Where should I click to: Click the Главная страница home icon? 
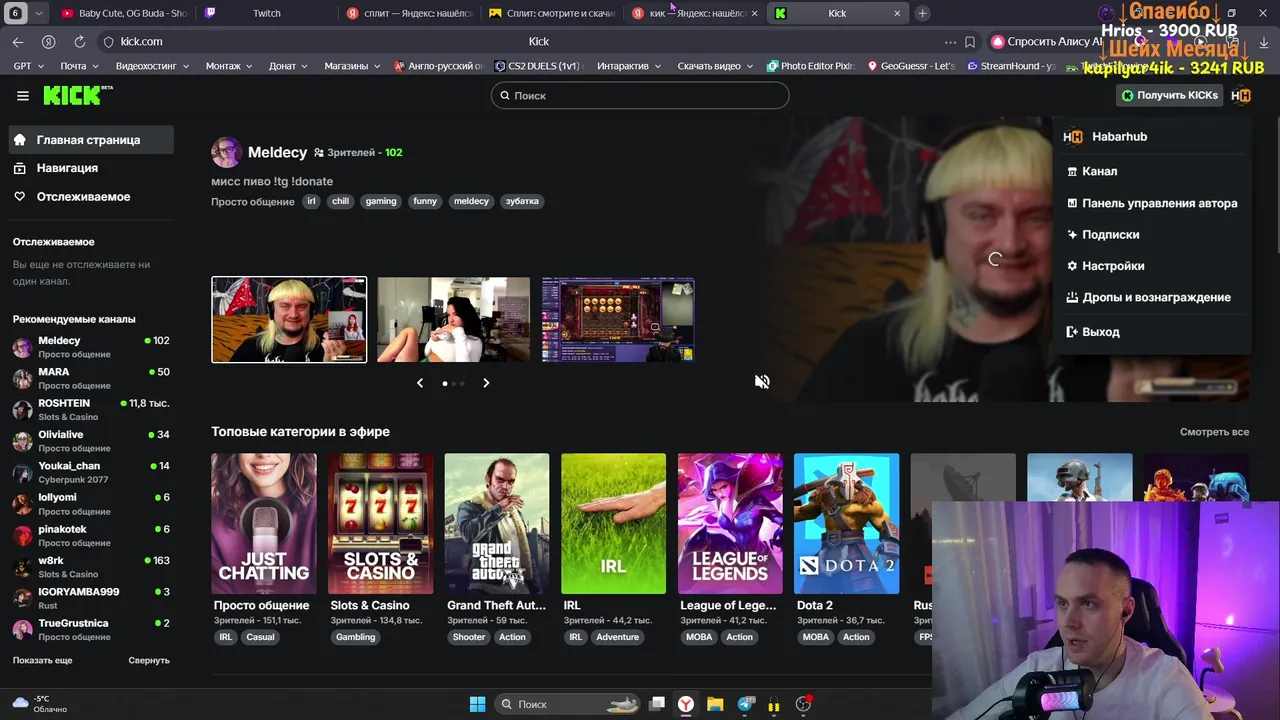click(20, 140)
